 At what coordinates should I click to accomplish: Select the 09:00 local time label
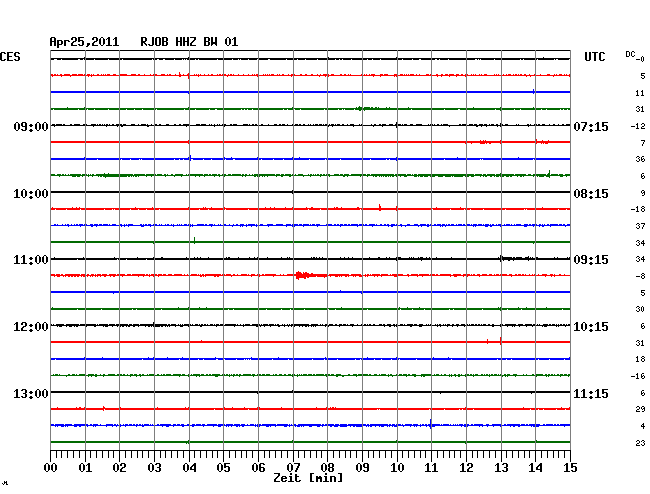31,126
